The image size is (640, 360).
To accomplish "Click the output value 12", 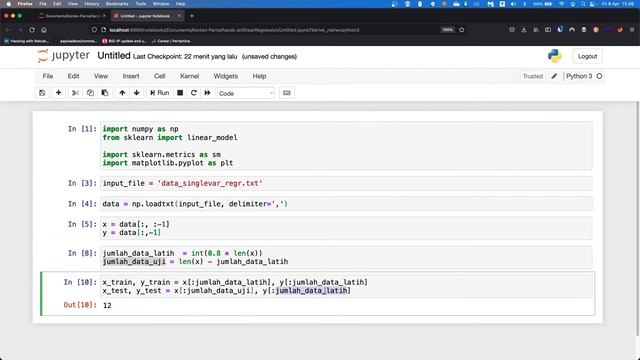I will pos(107,305).
